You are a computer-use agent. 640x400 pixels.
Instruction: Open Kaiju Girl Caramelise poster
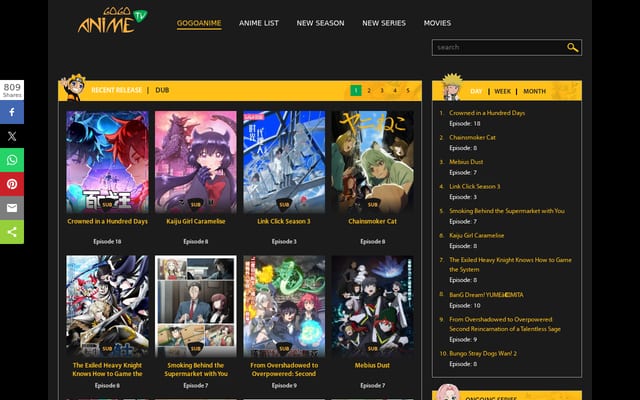click(x=196, y=162)
